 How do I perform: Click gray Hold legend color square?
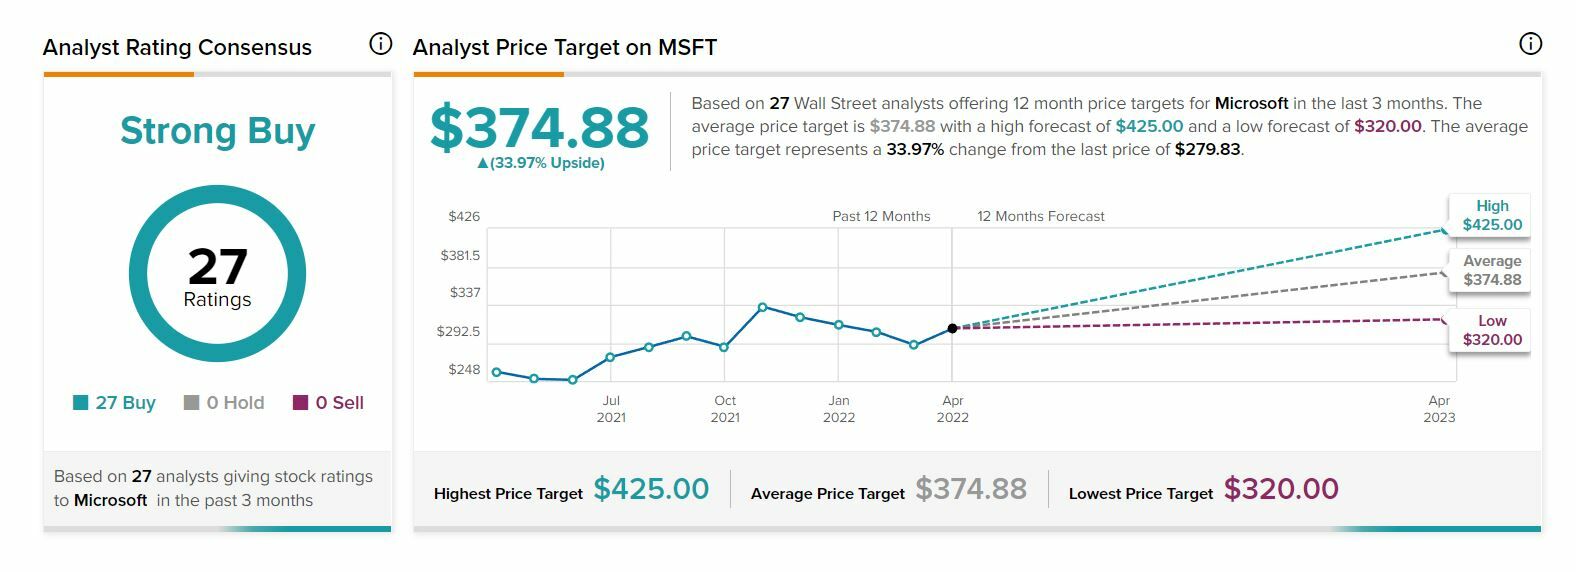coord(192,403)
